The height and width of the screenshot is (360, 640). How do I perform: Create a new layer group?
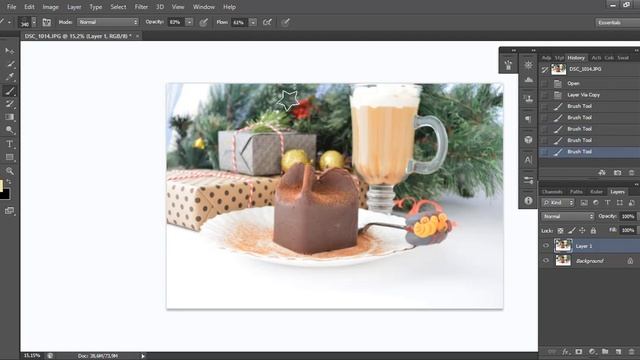pos(605,351)
